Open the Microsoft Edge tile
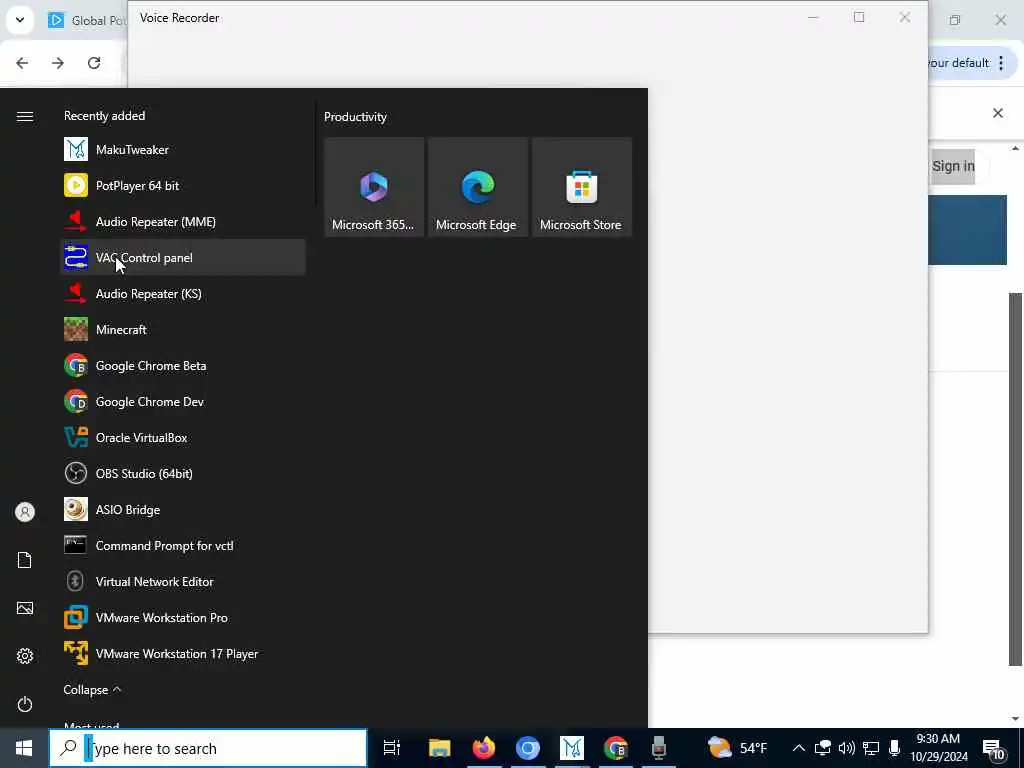The width and height of the screenshot is (1024, 768). pyautogui.click(x=477, y=187)
